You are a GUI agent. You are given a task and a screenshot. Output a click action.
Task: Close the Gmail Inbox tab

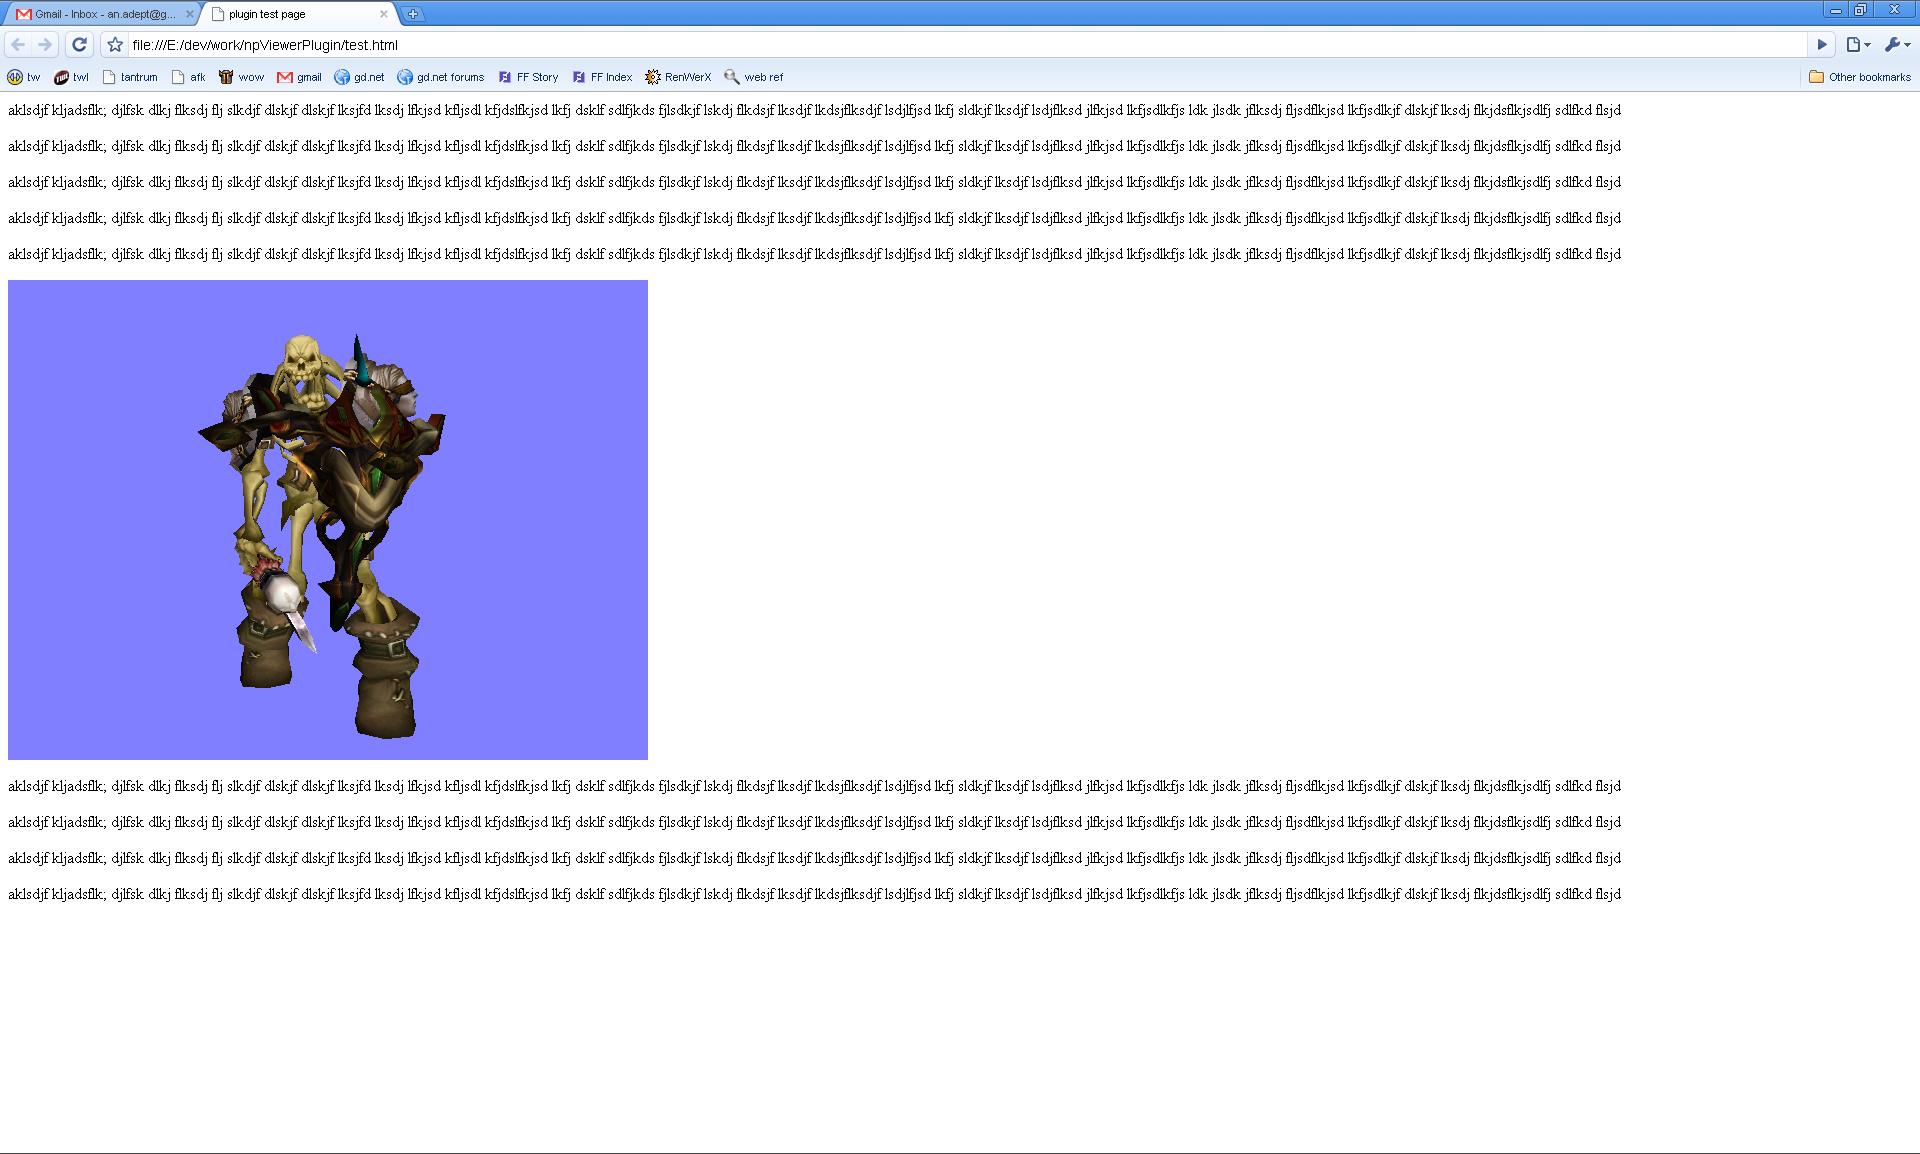[189, 14]
